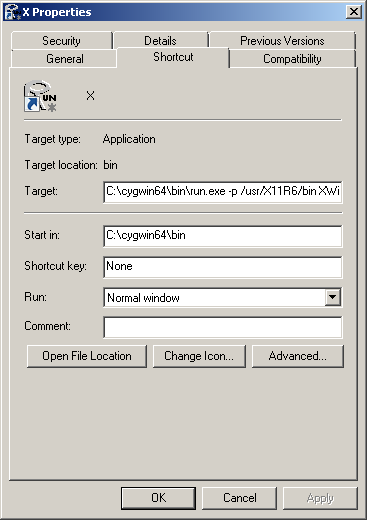
Task: Click the Cancel button
Action: (240, 498)
